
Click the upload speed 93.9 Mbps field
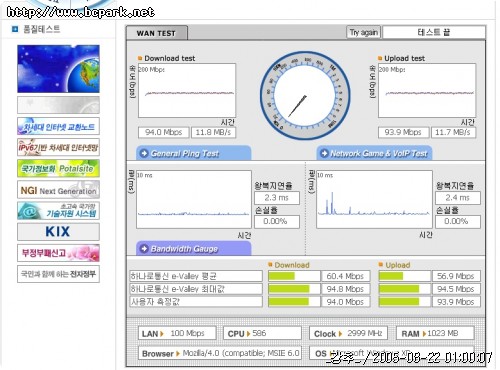[x=403, y=132]
